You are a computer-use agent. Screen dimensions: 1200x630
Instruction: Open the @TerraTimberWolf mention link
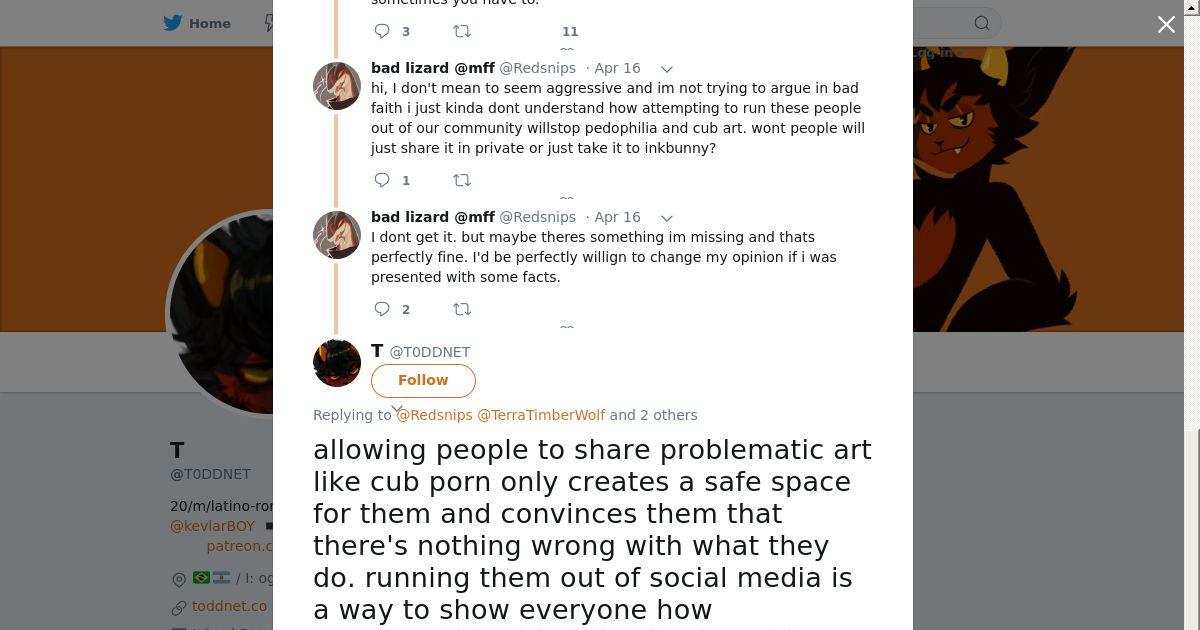pos(541,415)
